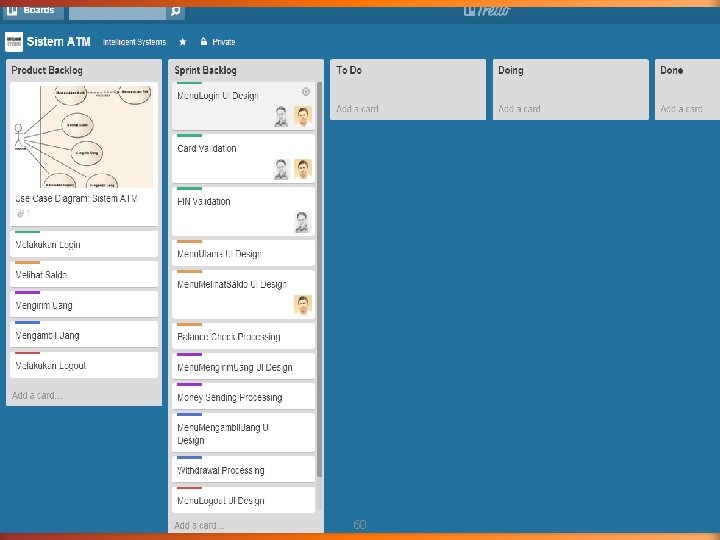Viewport: 720px width, 540px height.
Task: Click orange member avatar on MenuLogin card
Action: click(x=303, y=116)
